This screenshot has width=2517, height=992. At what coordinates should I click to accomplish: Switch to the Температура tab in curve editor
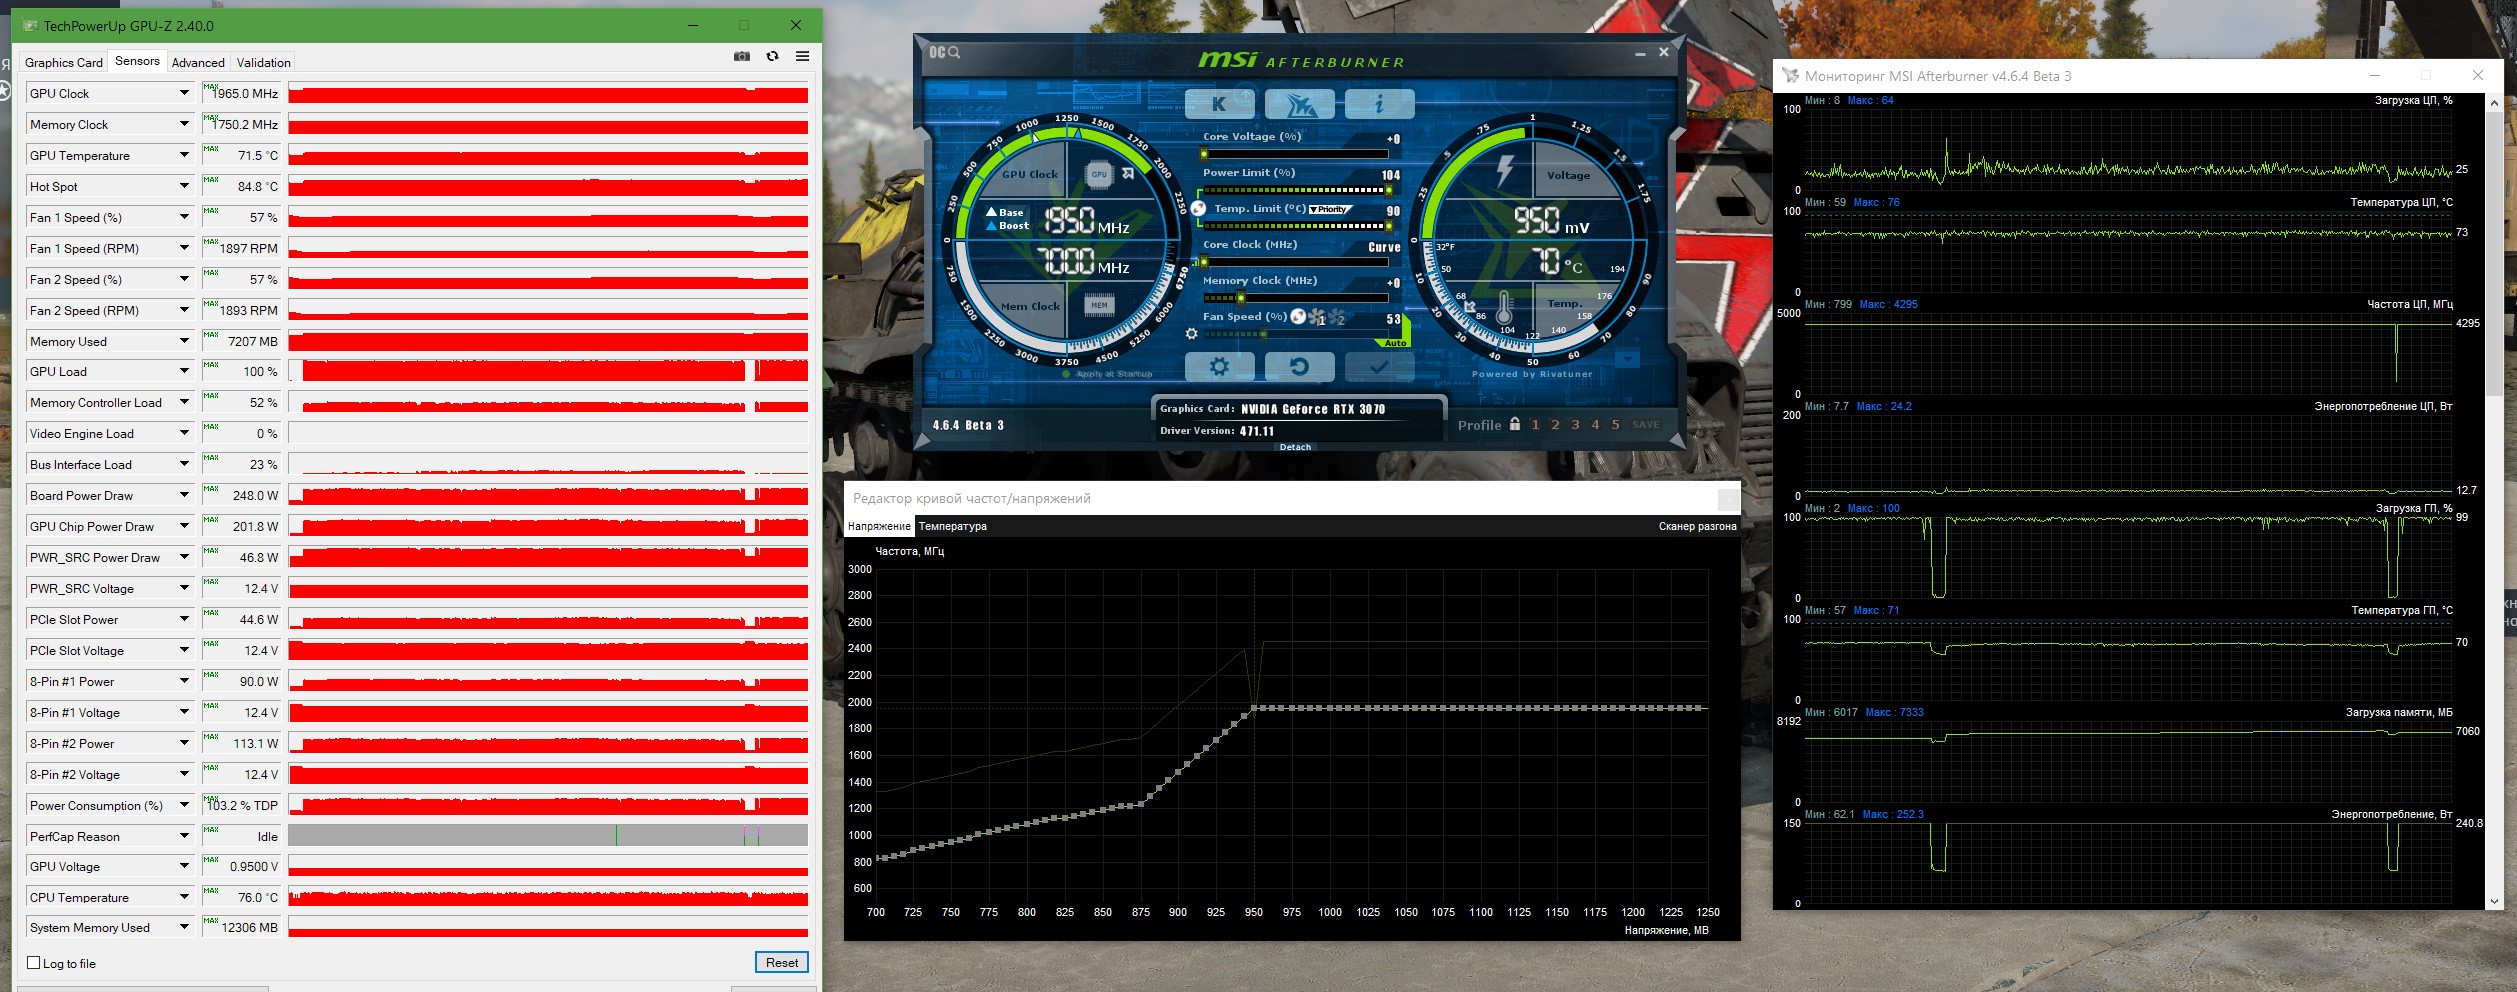(952, 526)
